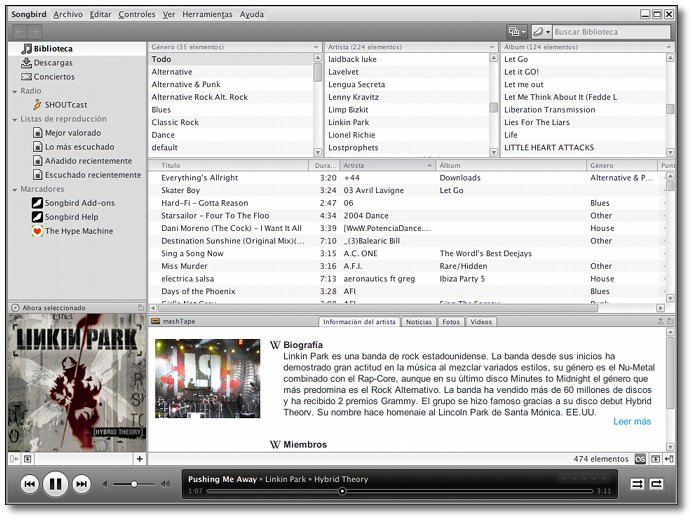
Task: Open the Conciertos section
Action: (48, 77)
